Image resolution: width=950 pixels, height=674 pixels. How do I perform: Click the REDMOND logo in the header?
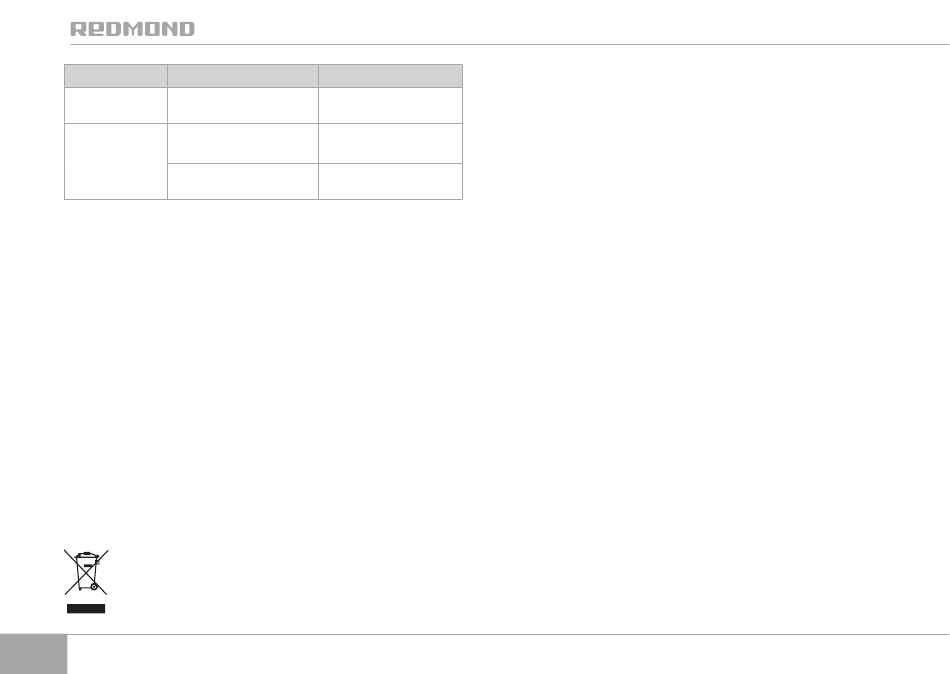pos(132,29)
